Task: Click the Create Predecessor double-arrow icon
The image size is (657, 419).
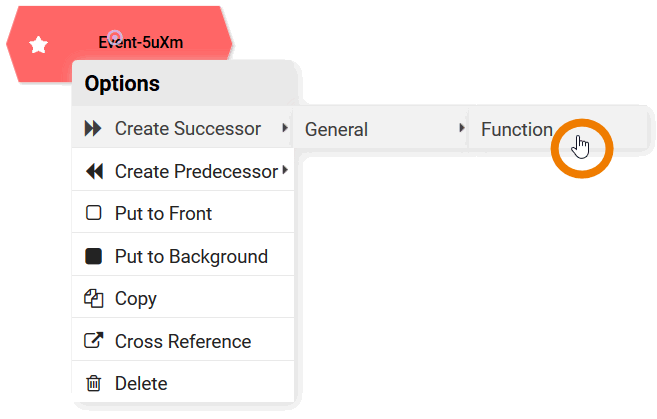Action: (94, 172)
